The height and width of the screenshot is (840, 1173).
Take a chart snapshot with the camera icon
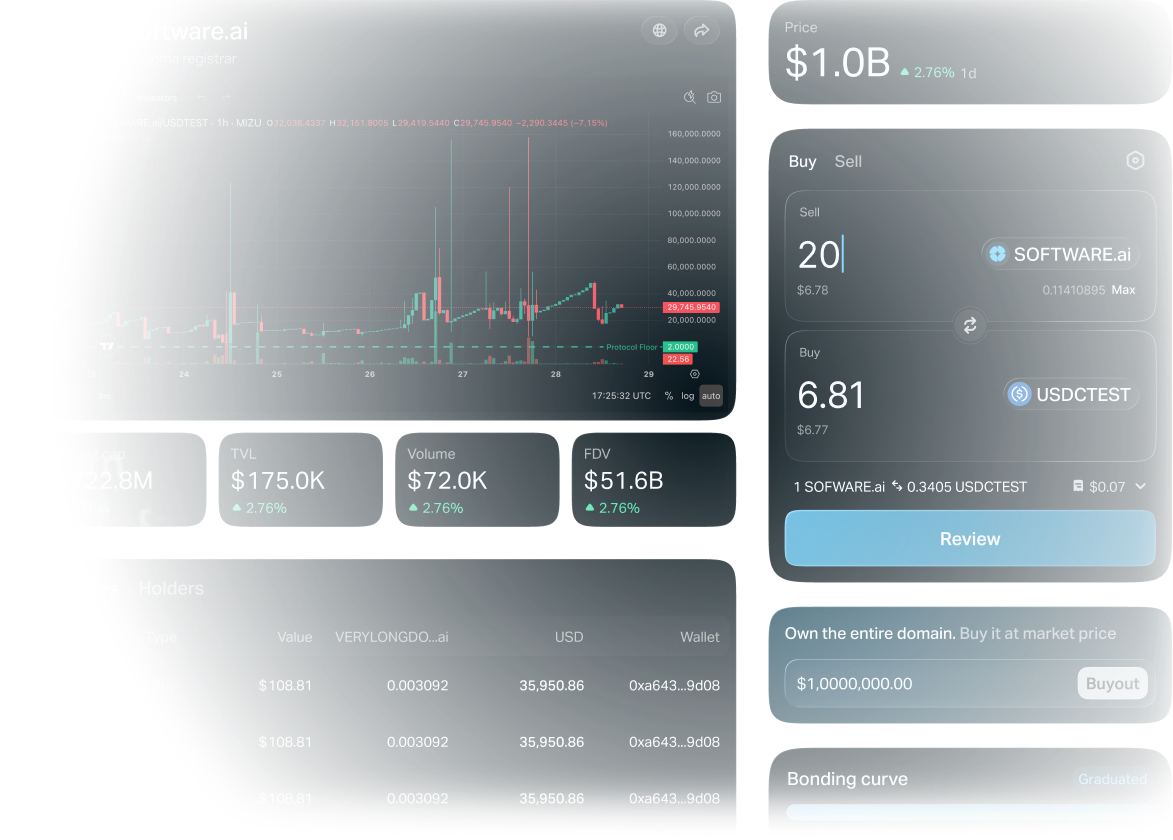pyautogui.click(x=714, y=96)
